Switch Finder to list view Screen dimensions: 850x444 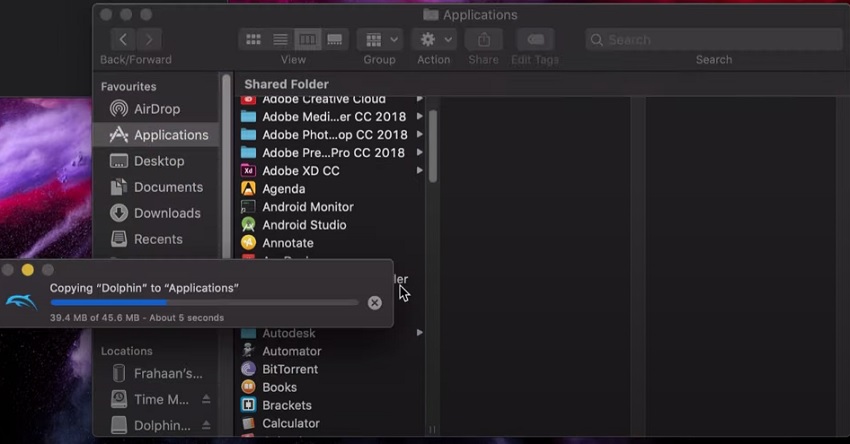click(281, 40)
